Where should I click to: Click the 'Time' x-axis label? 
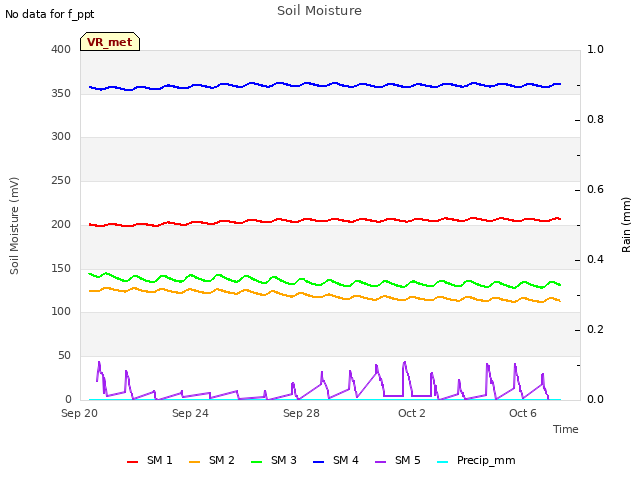coord(566,429)
